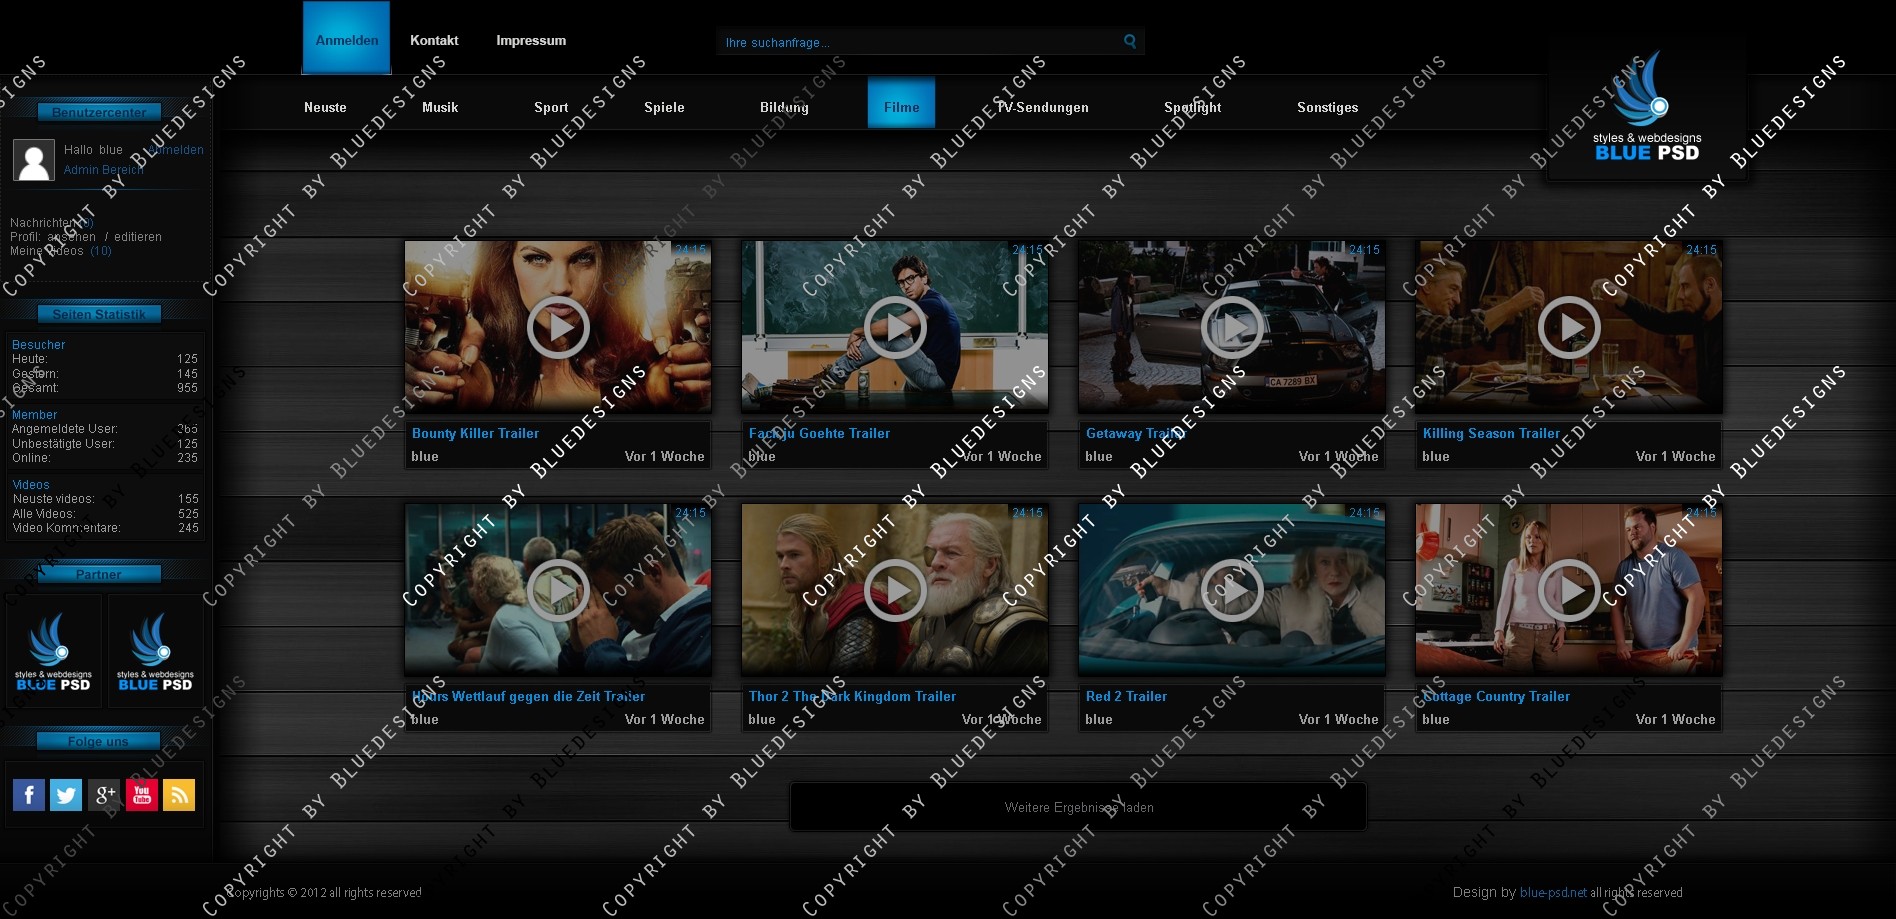Click the Folge uns panel header
This screenshot has height=919, width=1896.
pyautogui.click(x=98, y=741)
